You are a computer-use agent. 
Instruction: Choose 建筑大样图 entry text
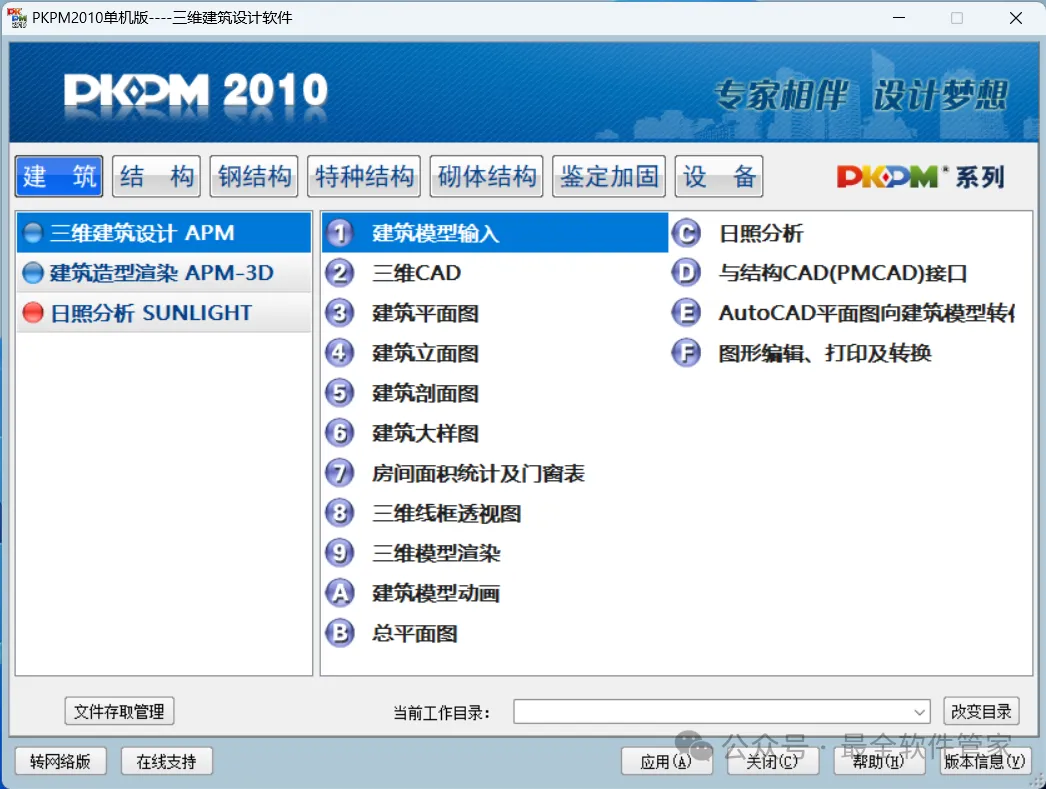click(x=425, y=433)
